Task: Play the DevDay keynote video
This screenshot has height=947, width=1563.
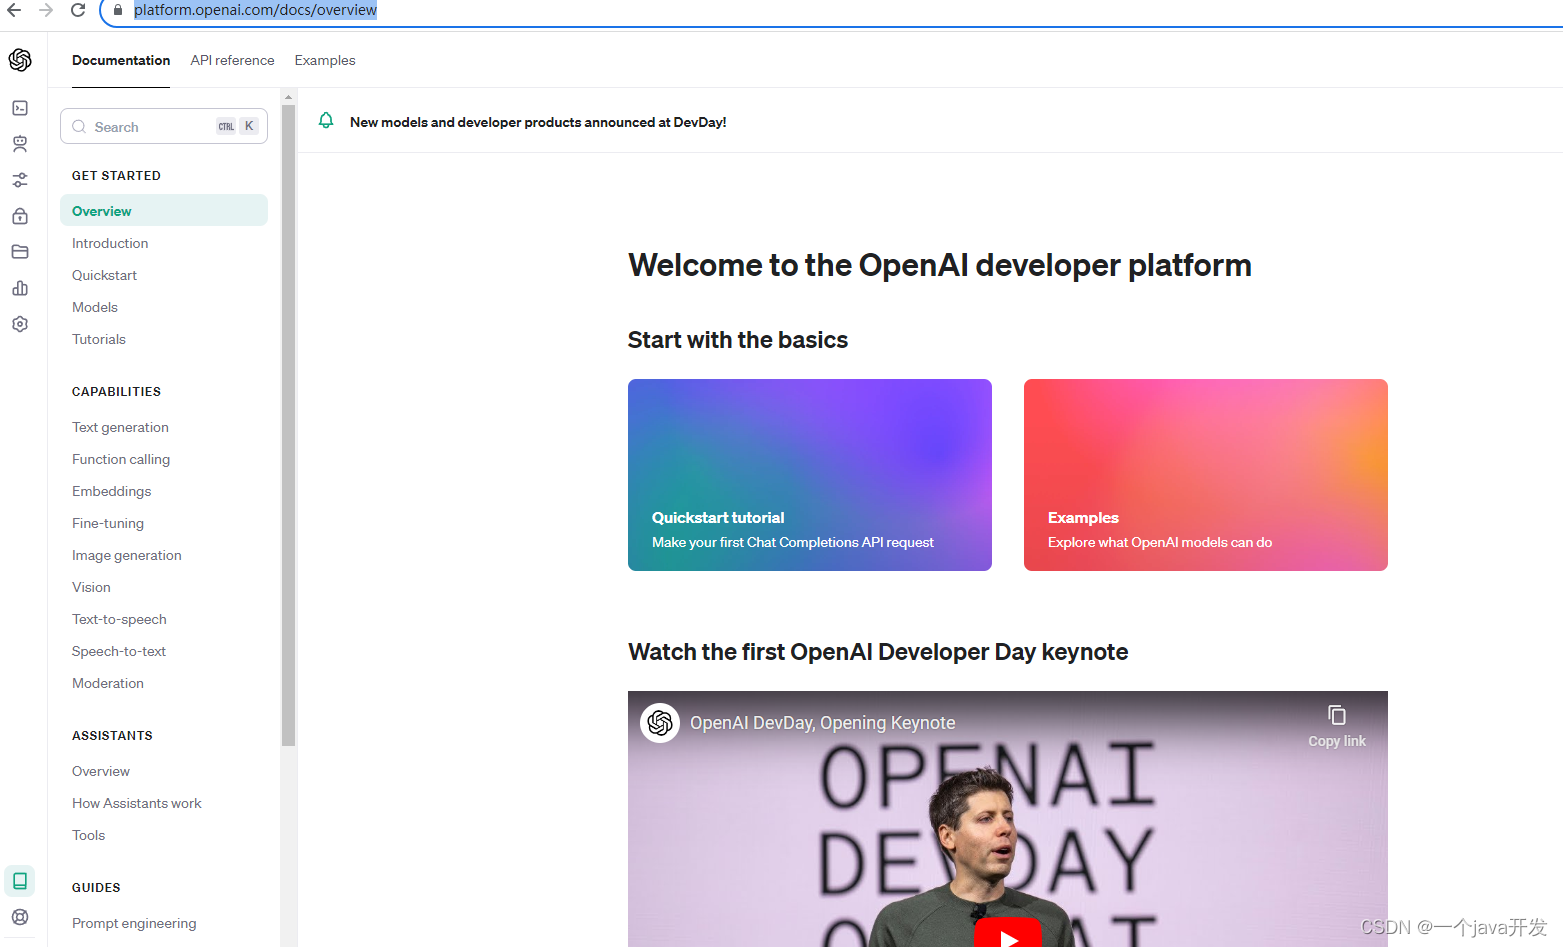Action: pos(1008,934)
